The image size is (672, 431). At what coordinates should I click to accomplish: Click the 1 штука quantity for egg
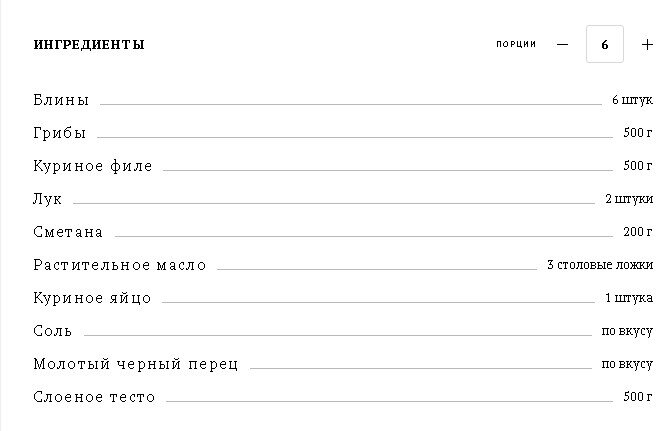click(x=628, y=299)
